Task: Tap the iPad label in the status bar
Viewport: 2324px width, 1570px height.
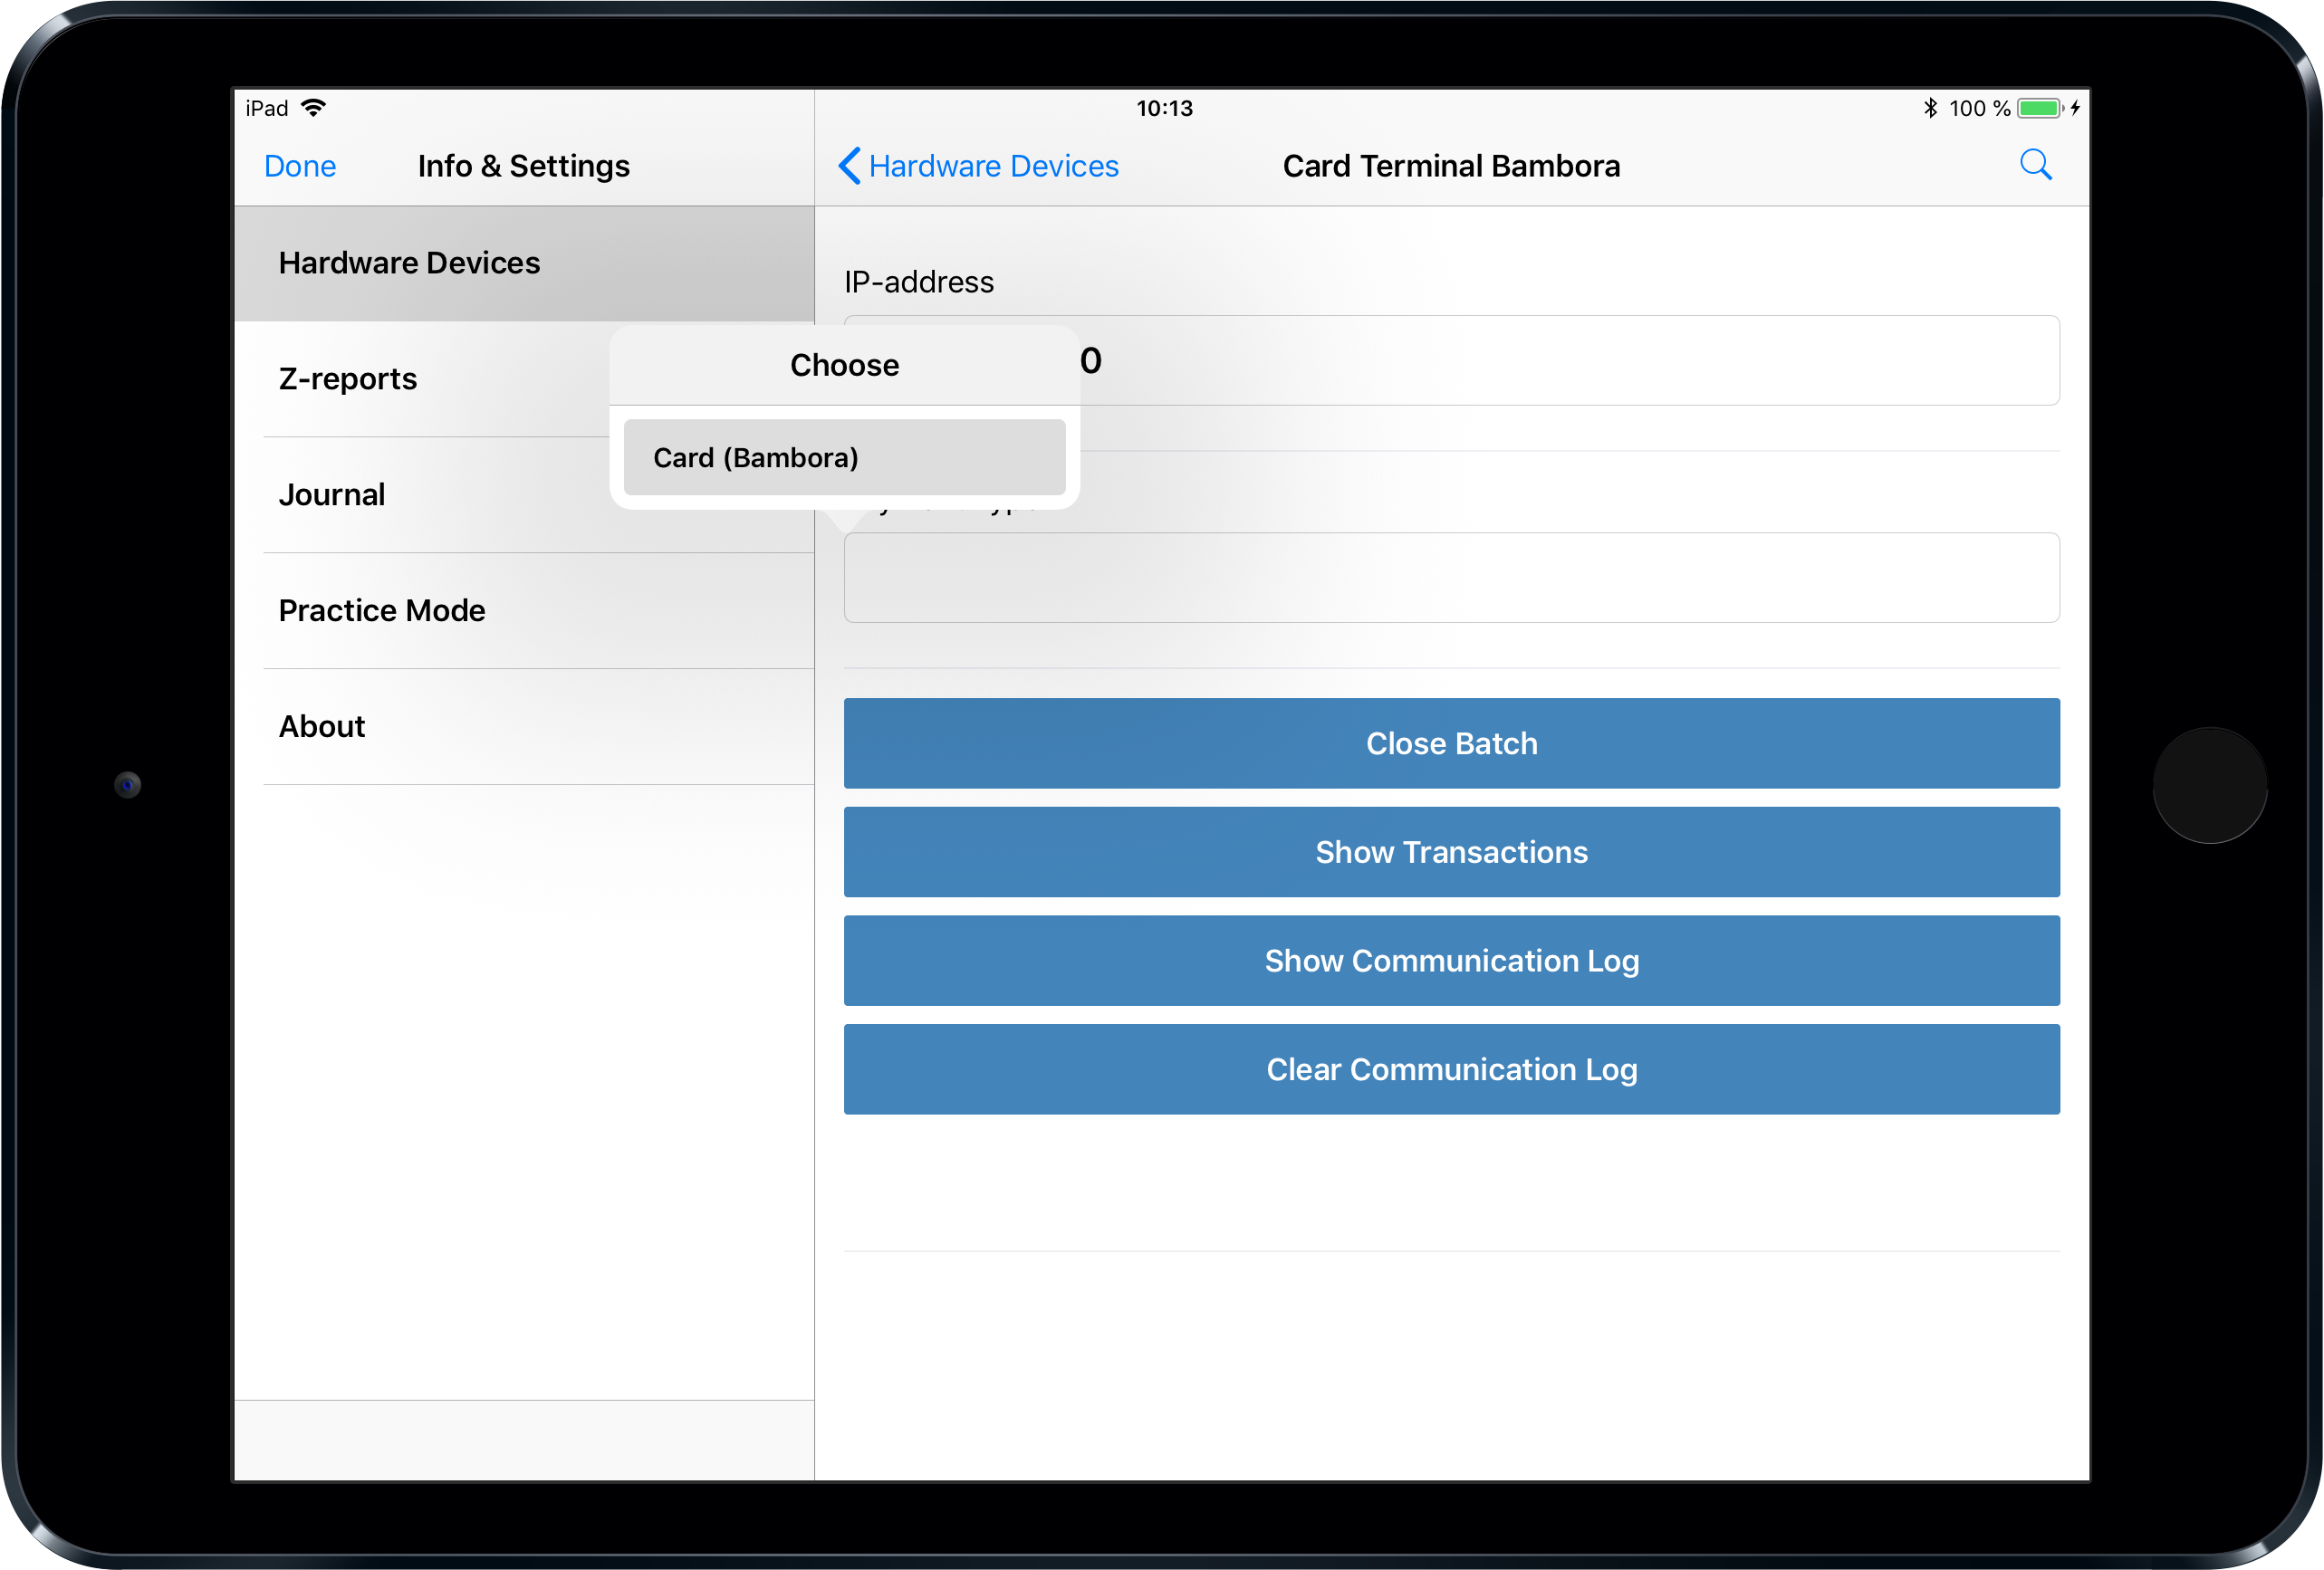Action: (x=266, y=107)
